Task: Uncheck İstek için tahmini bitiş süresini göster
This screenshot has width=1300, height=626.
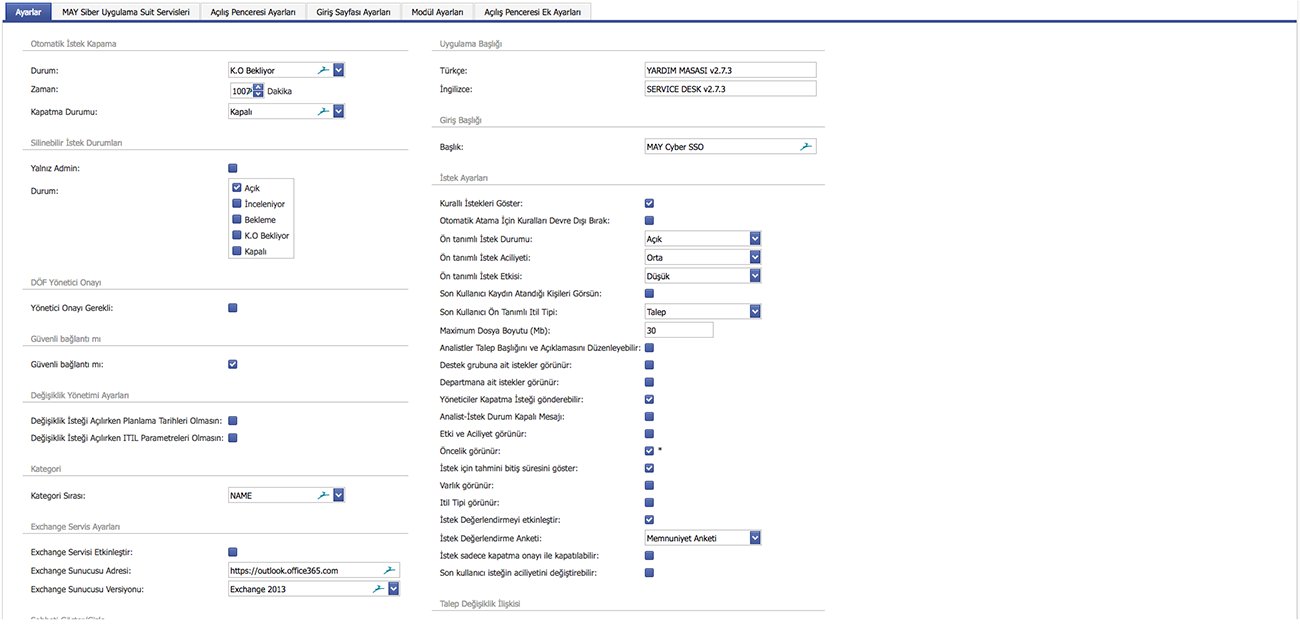Action: (x=650, y=468)
